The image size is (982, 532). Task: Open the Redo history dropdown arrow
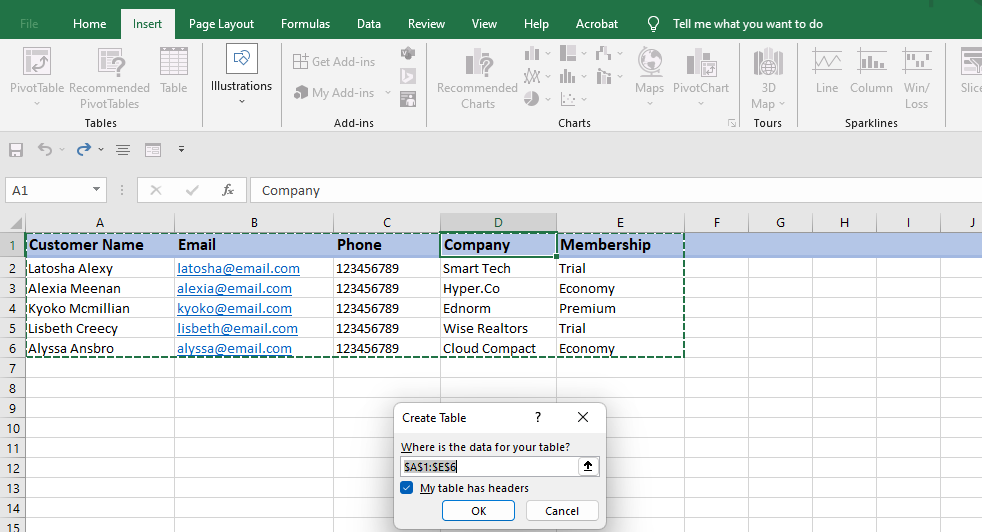101,150
